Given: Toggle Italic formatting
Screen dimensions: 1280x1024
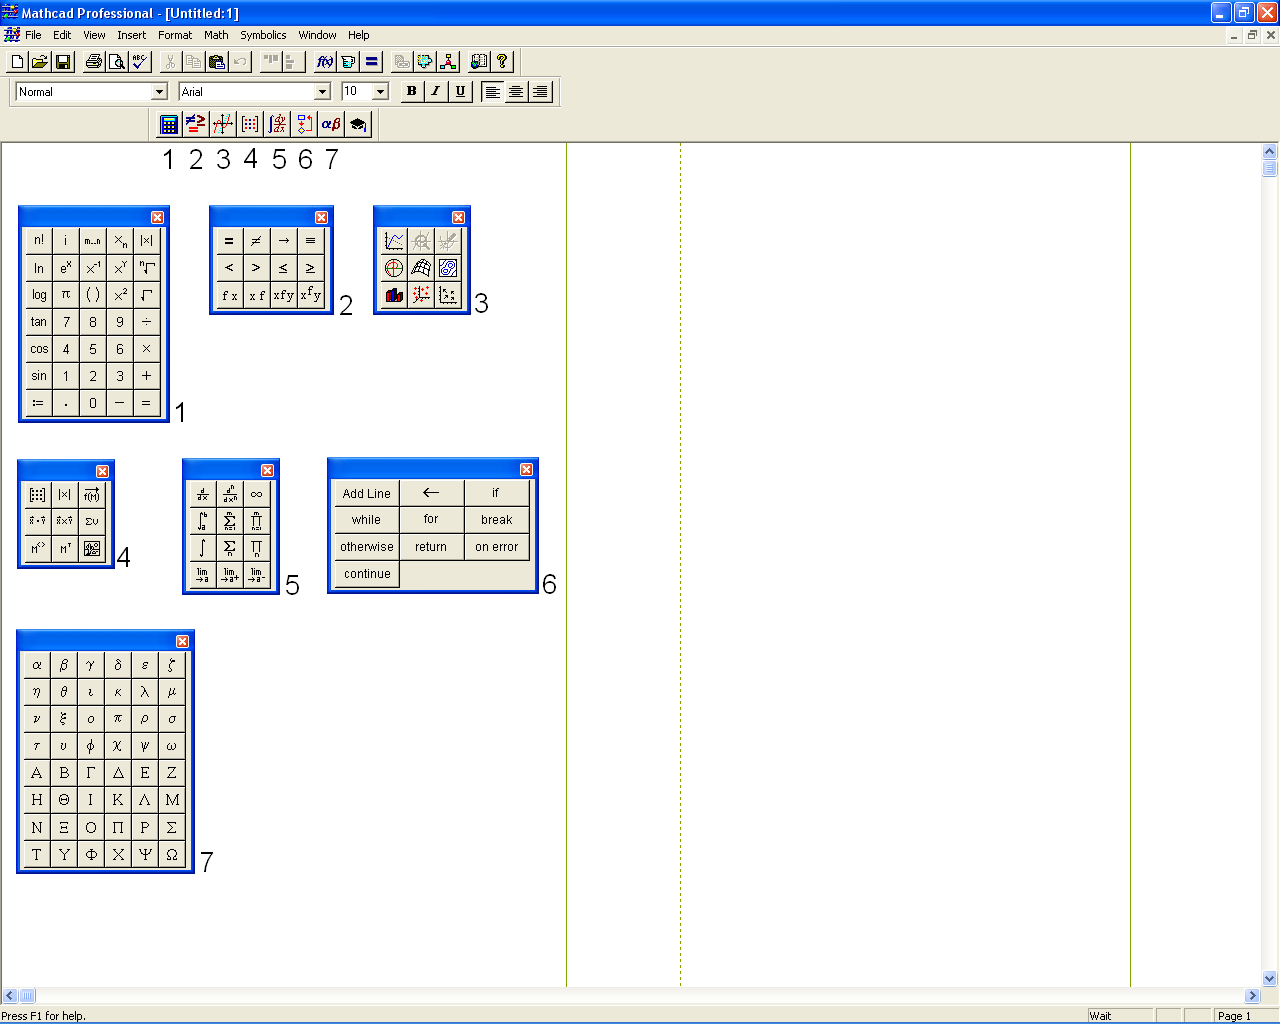Looking at the screenshot, I should [435, 91].
